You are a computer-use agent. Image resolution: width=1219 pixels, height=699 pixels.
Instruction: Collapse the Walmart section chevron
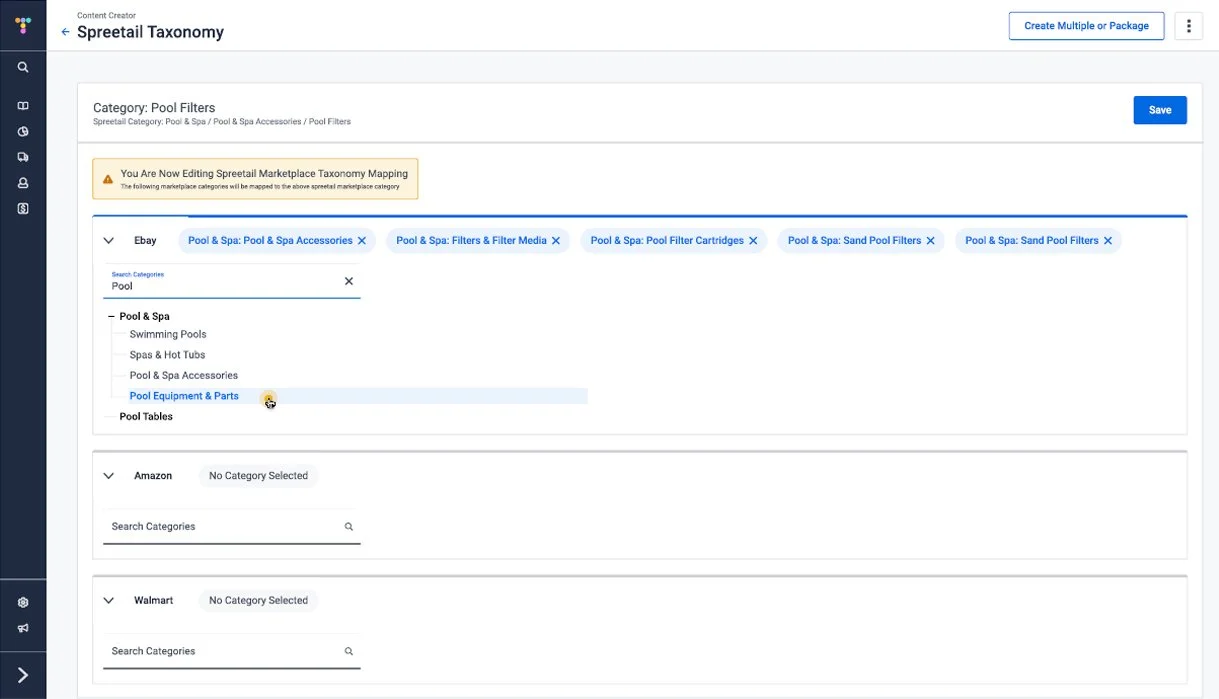109,601
